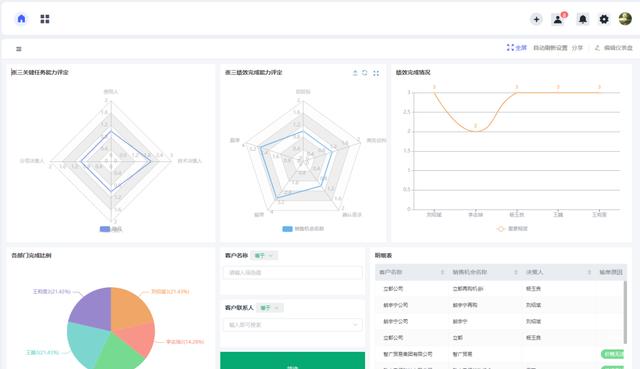Click the 各部门完成比例 card title

point(31,256)
